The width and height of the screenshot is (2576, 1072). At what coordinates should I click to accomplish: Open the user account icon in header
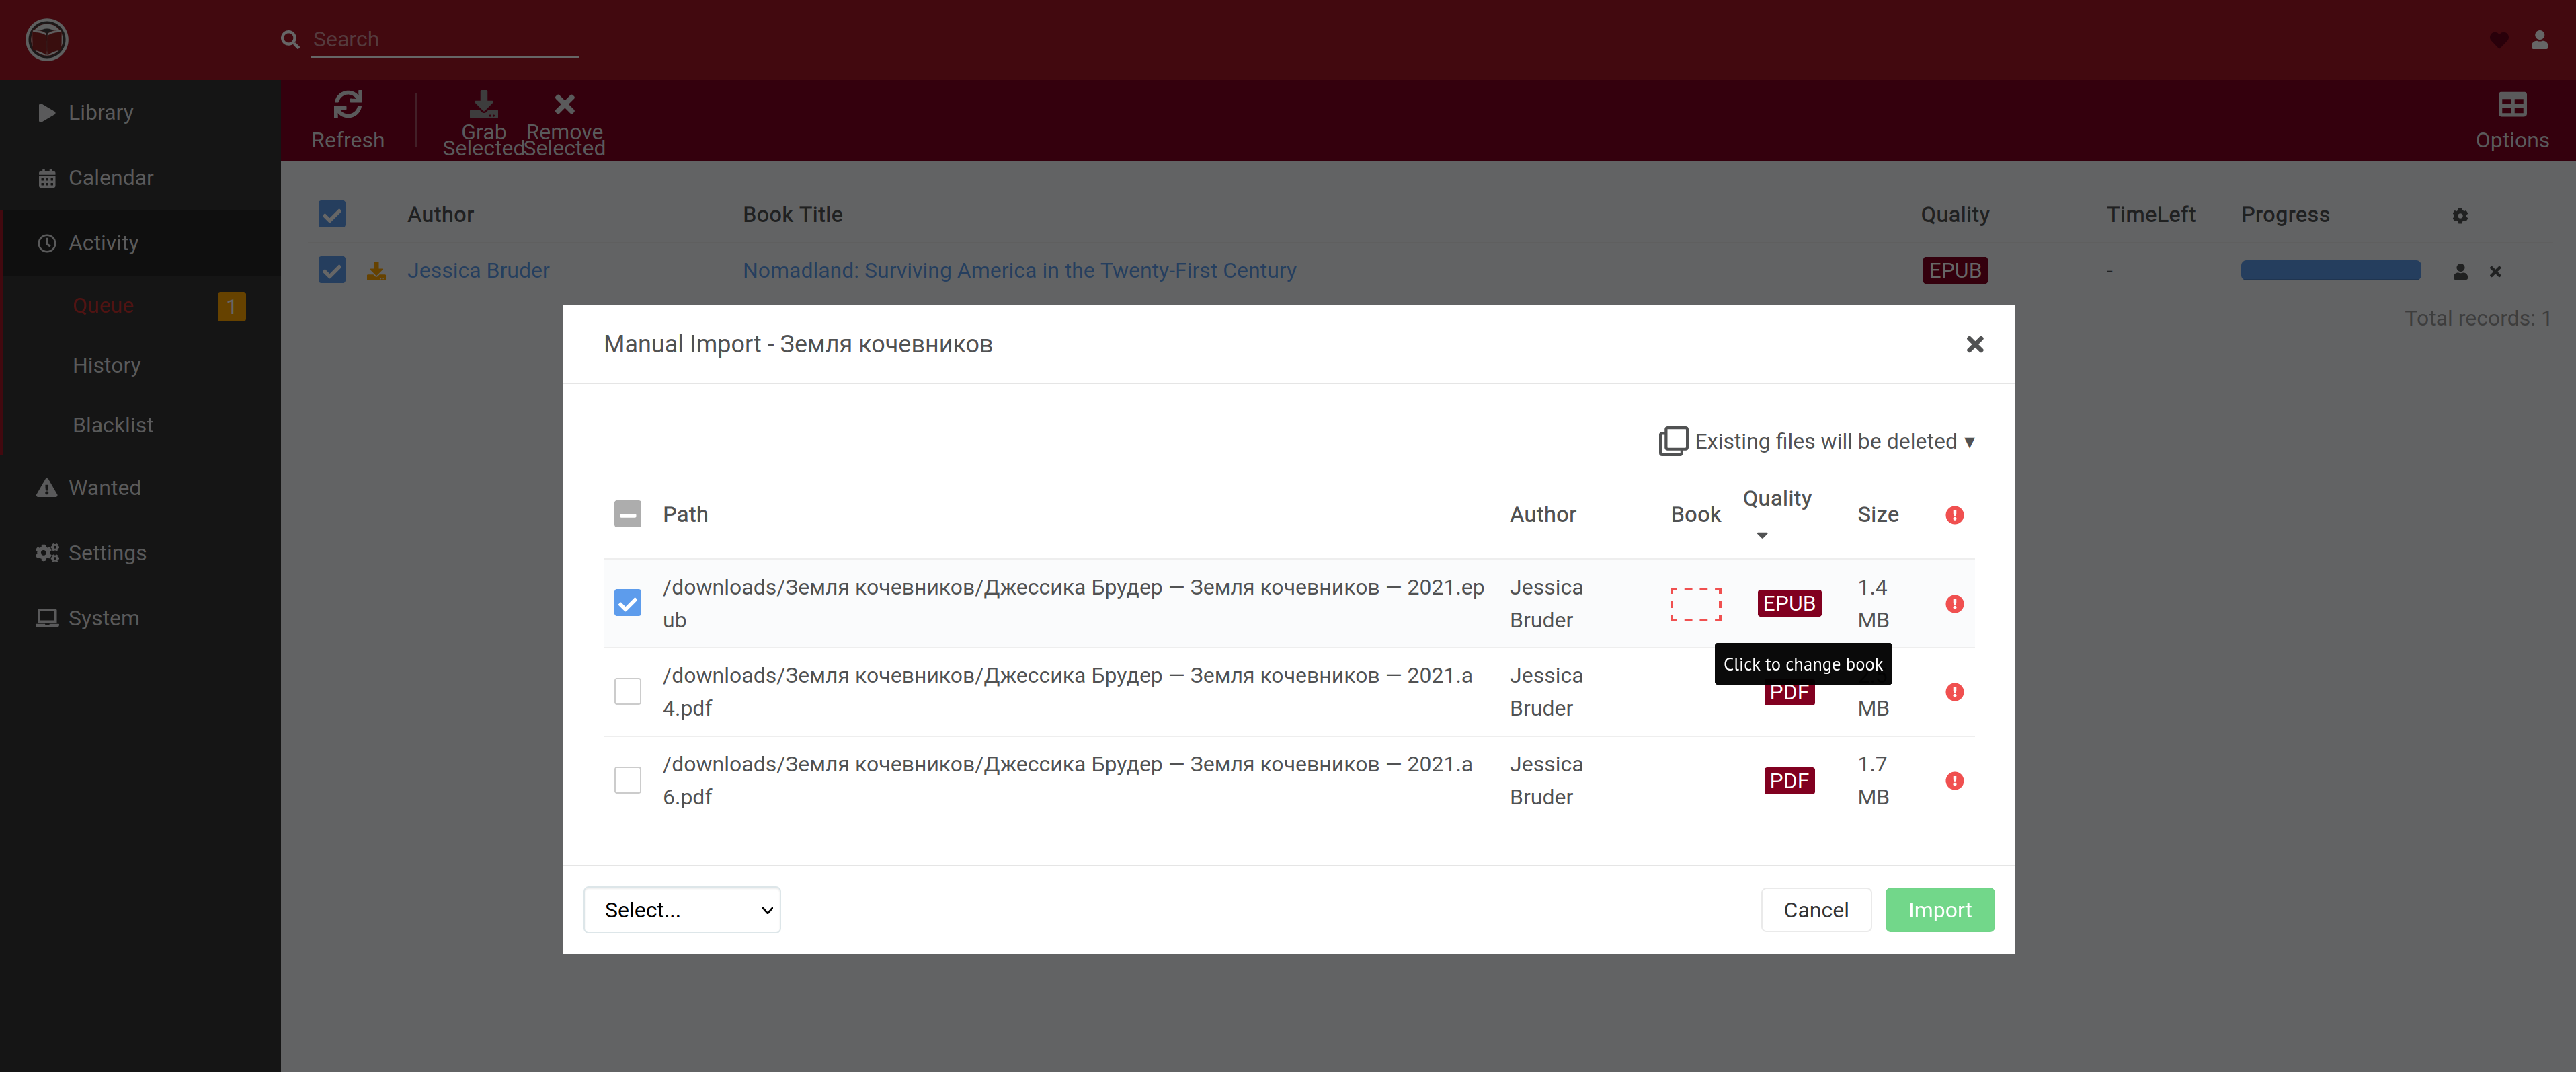tap(2539, 40)
